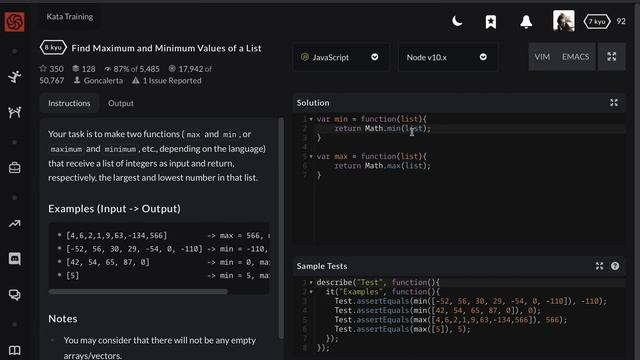Click the Notes heading

point(62,319)
